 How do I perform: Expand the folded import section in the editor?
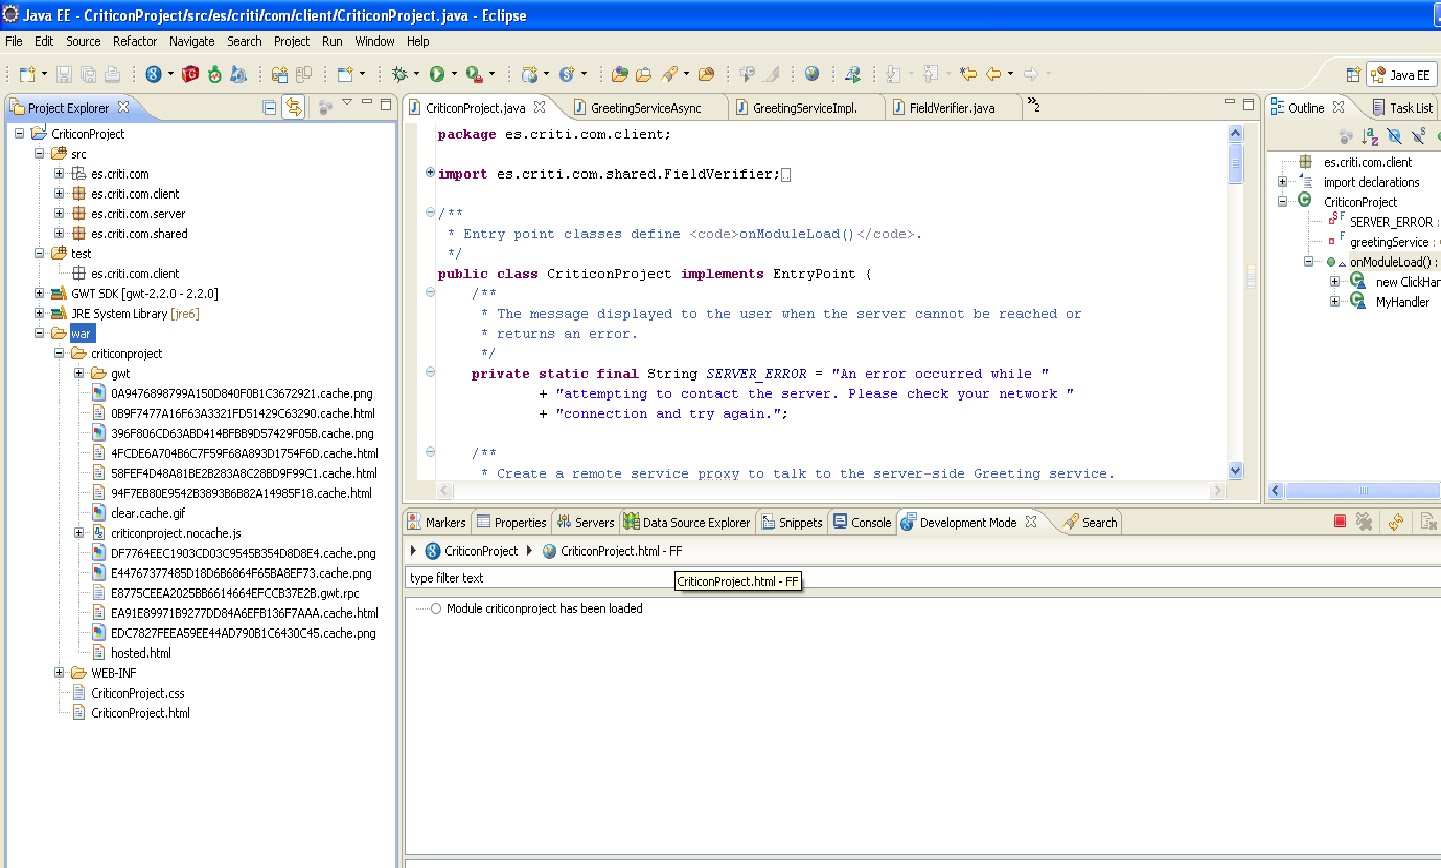tap(430, 172)
